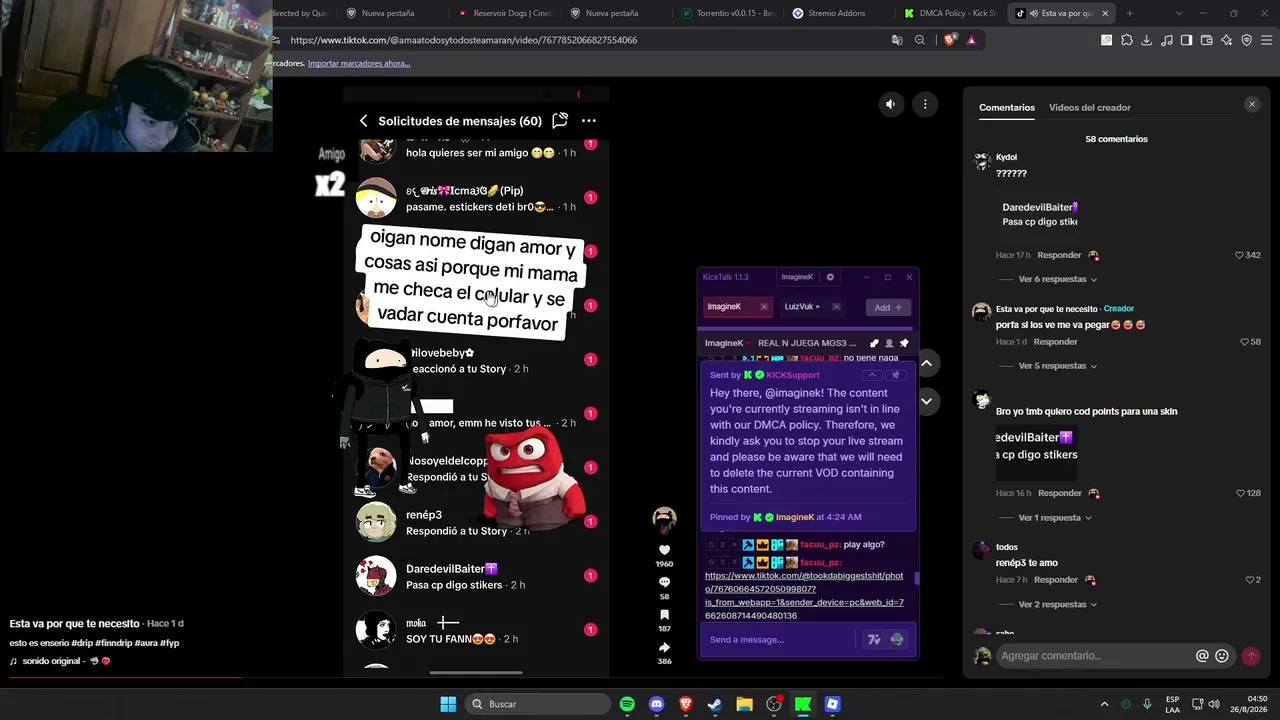Reply to comment posted Hace 1 d
The width and height of the screenshot is (1280, 720).
point(1055,342)
